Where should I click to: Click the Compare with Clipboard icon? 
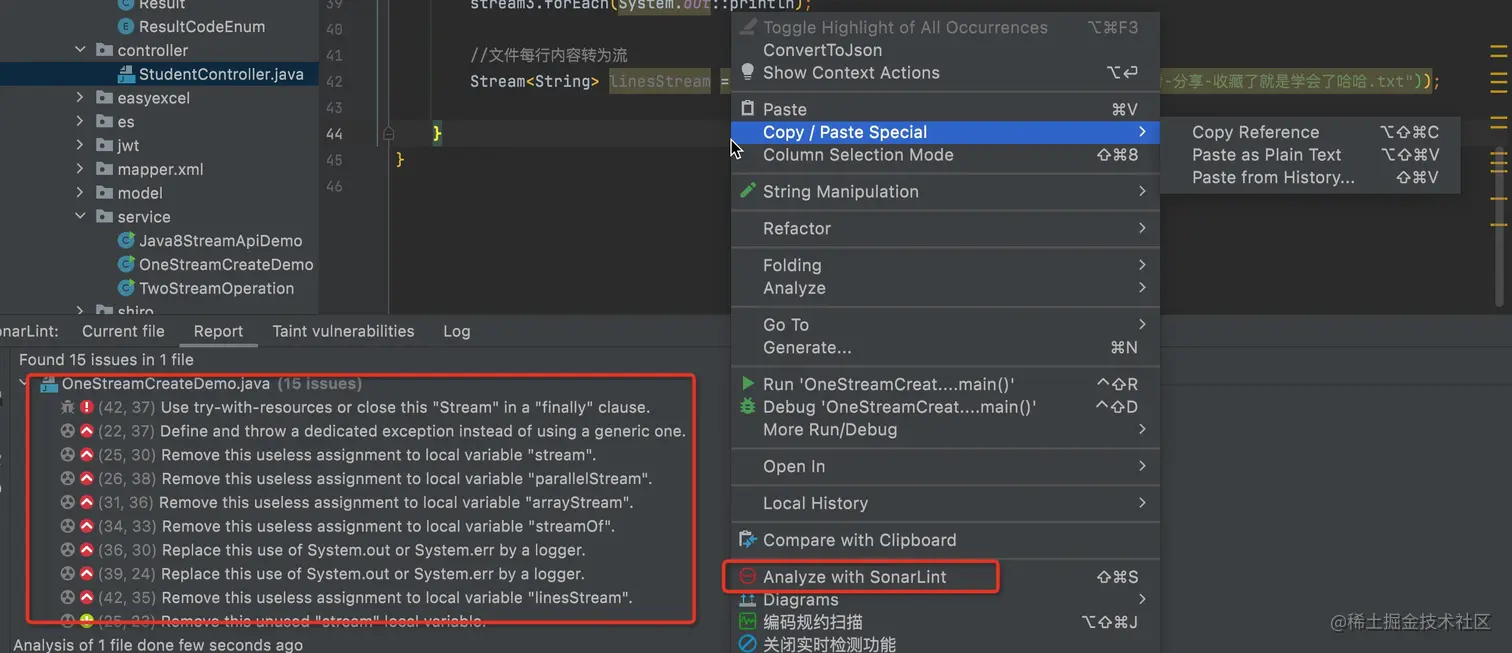tap(747, 540)
